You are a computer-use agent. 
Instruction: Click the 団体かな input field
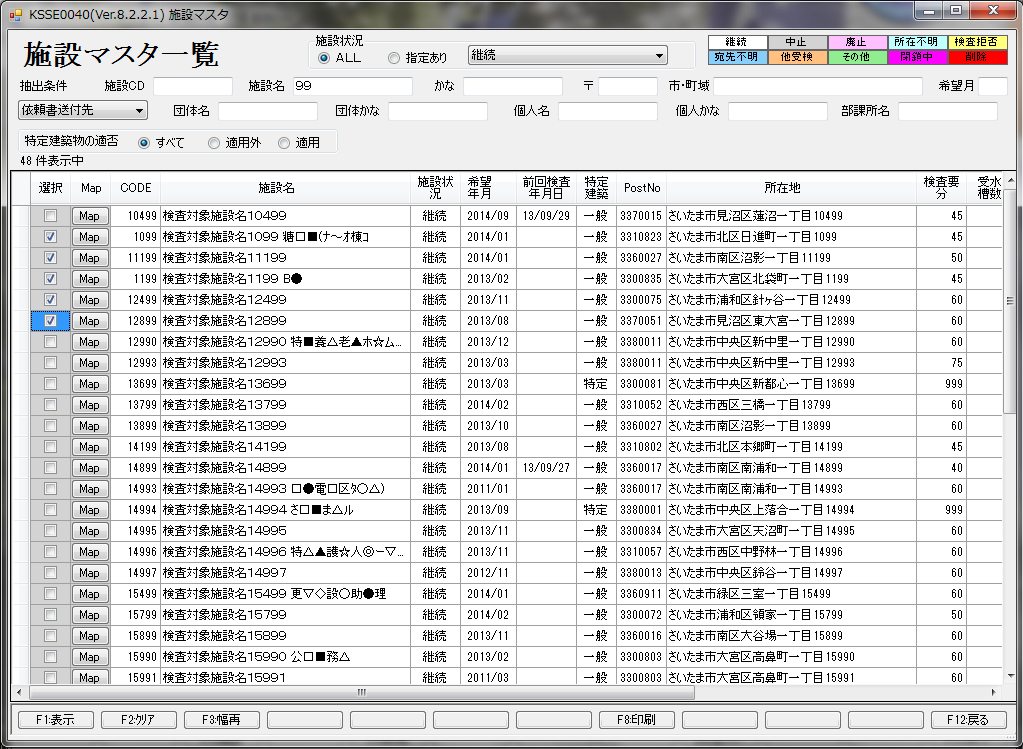[438, 111]
